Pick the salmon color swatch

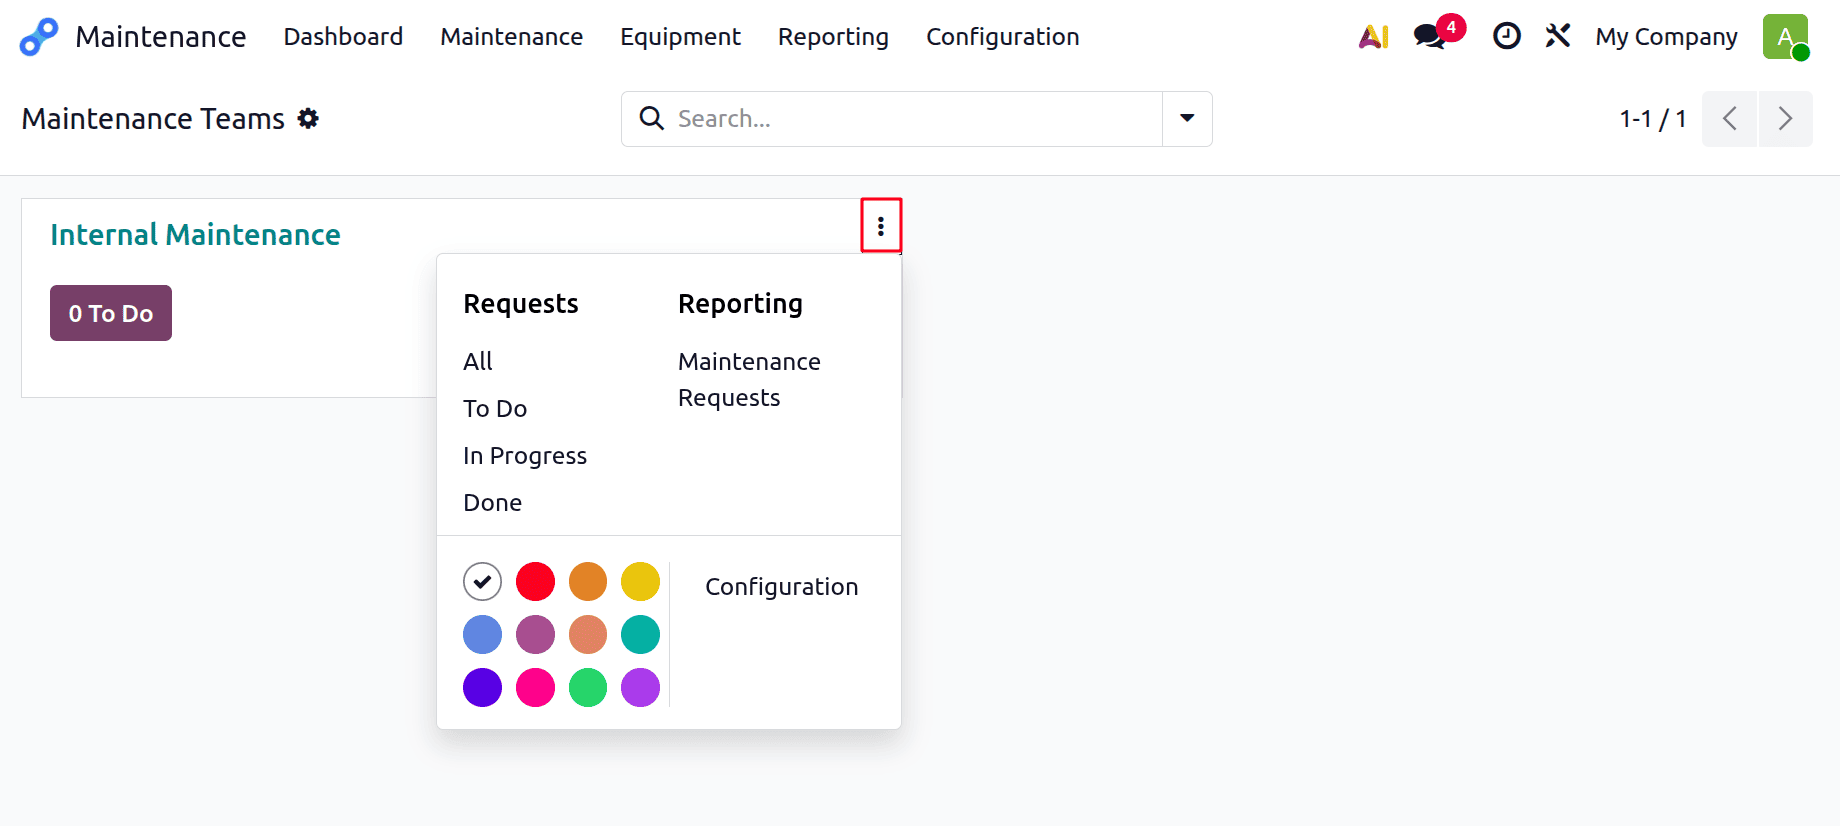(x=588, y=634)
